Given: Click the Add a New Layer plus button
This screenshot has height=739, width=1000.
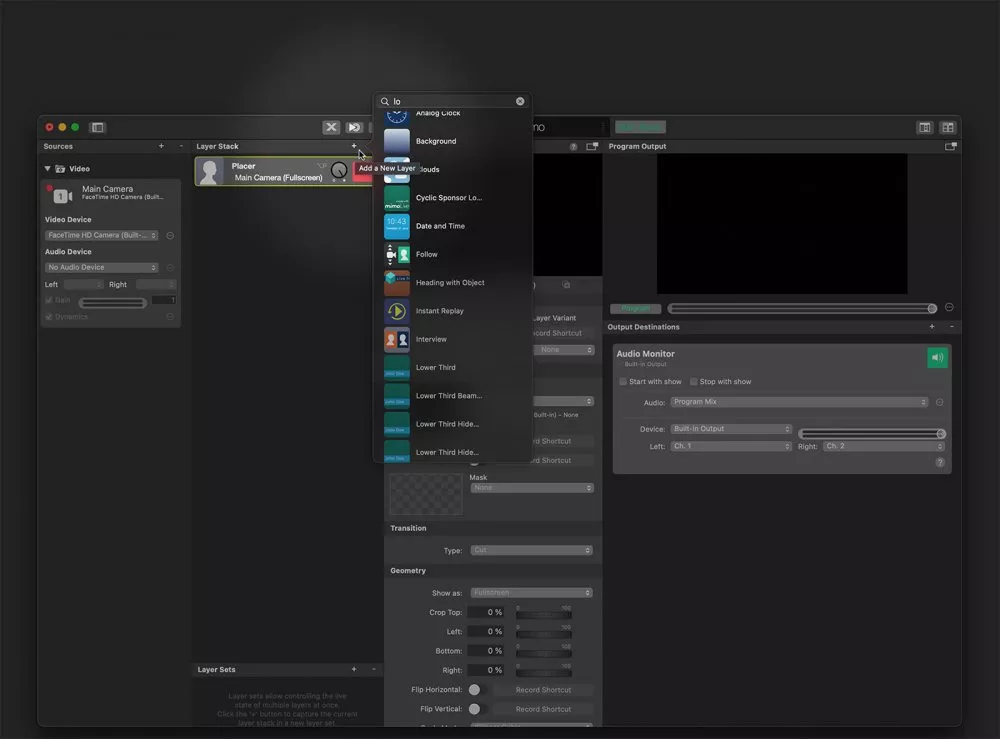Looking at the screenshot, I should 354,146.
